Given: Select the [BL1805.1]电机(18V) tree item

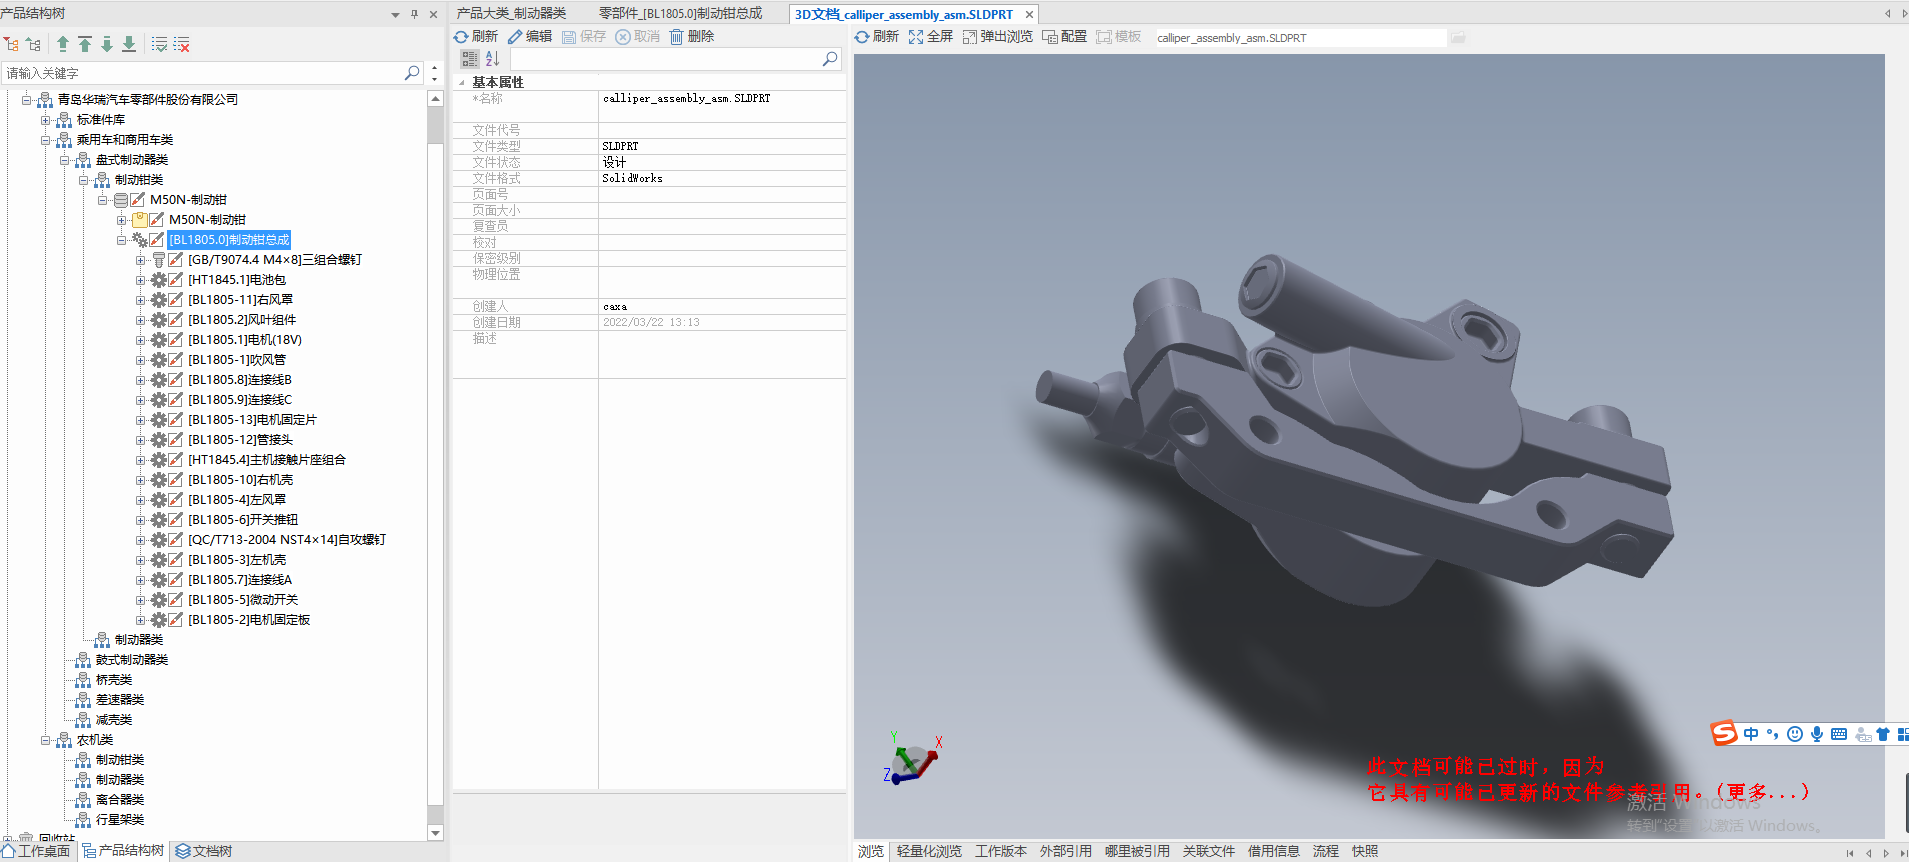Looking at the screenshot, I should coord(245,340).
